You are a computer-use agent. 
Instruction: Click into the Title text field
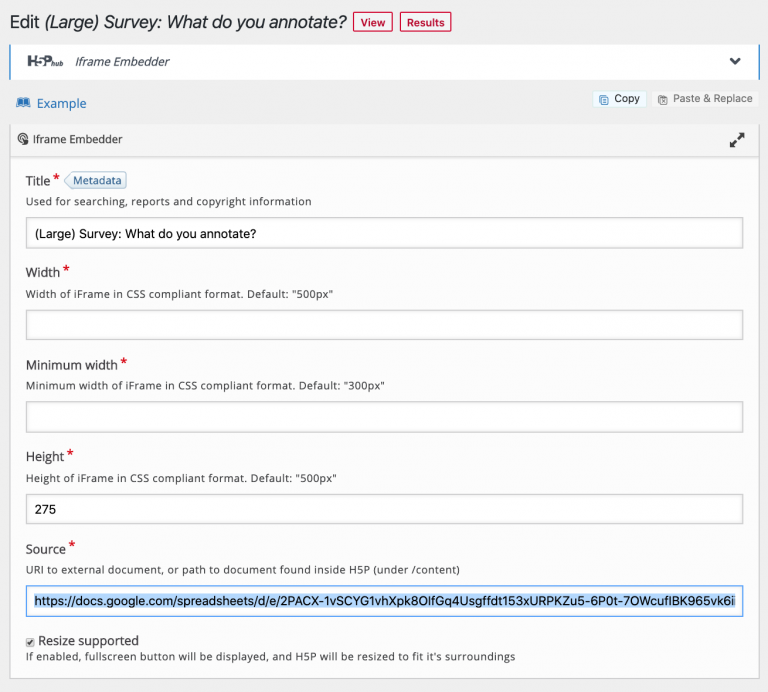pos(384,233)
